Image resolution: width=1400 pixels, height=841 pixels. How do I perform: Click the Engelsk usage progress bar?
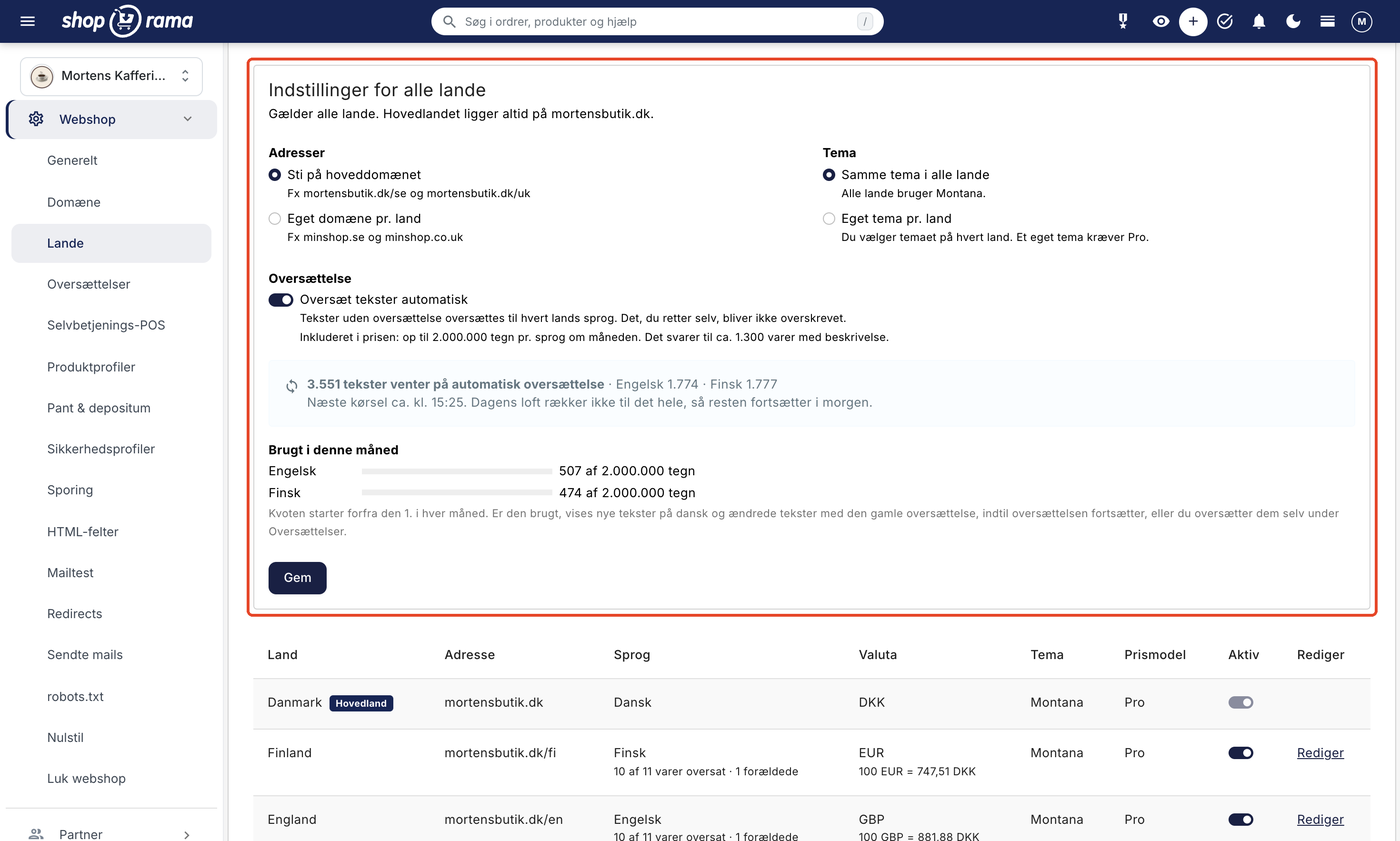pyautogui.click(x=457, y=471)
